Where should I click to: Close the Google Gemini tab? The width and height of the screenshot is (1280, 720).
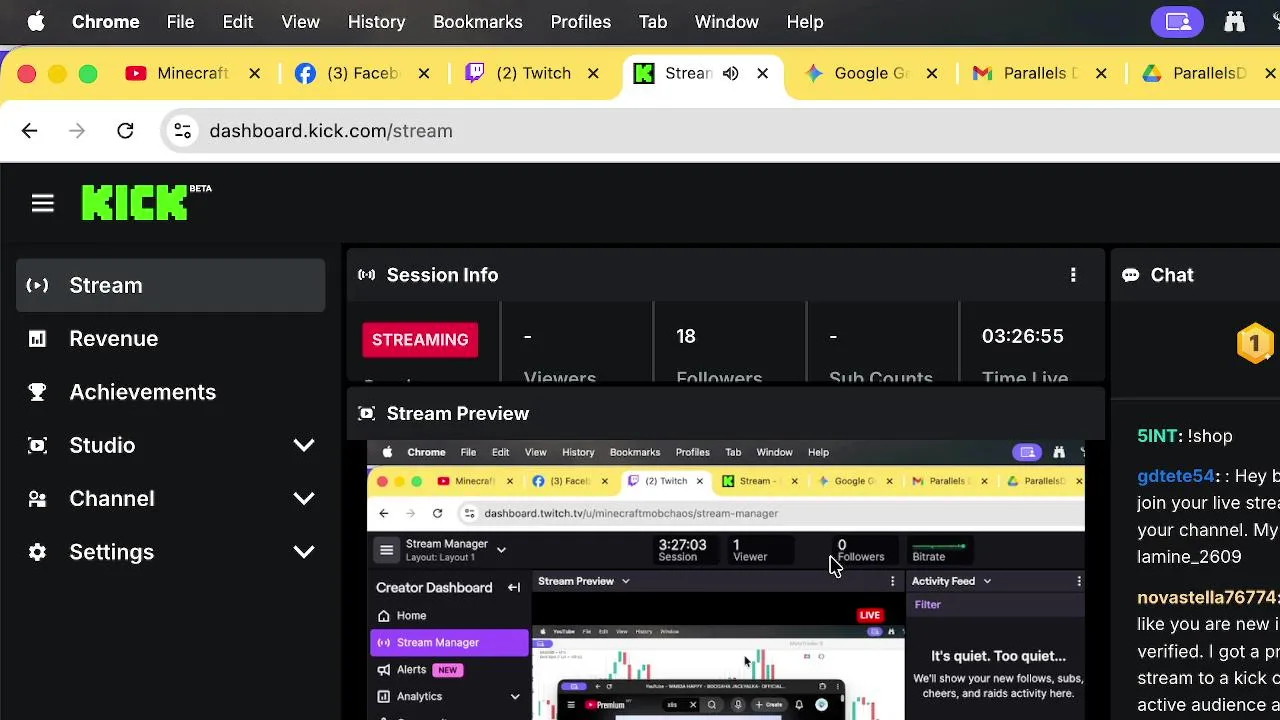pyautogui.click(x=932, y=73)
